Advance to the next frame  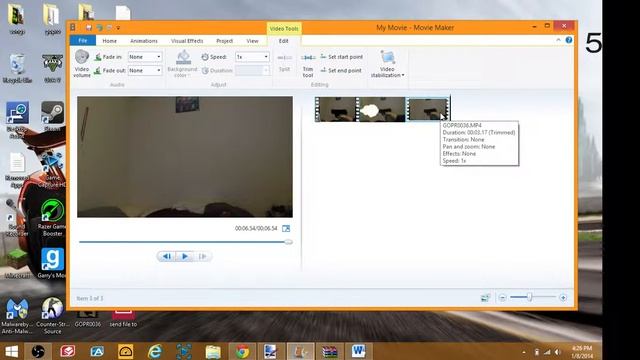[x=202, y=256]
